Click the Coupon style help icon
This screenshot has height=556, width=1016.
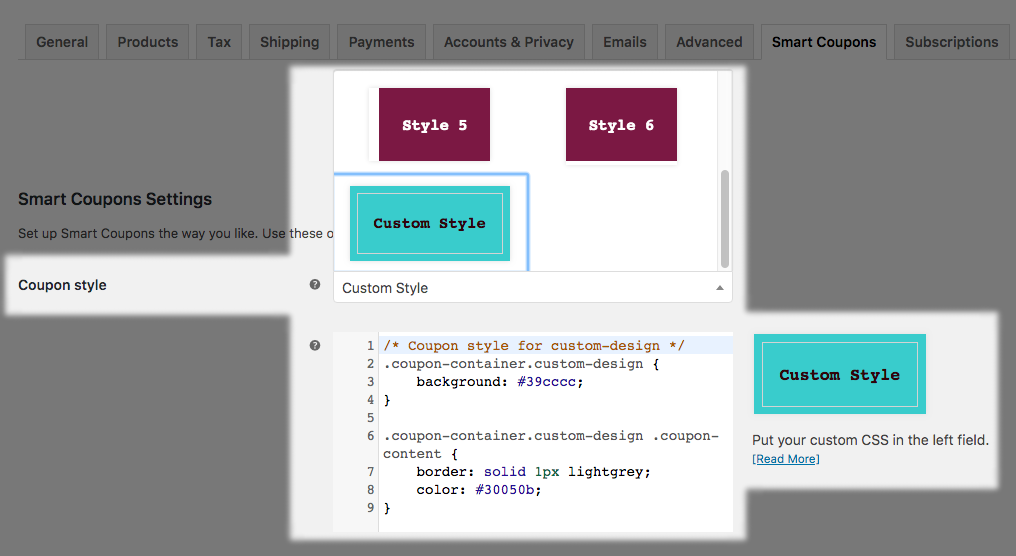click(315, 284)
